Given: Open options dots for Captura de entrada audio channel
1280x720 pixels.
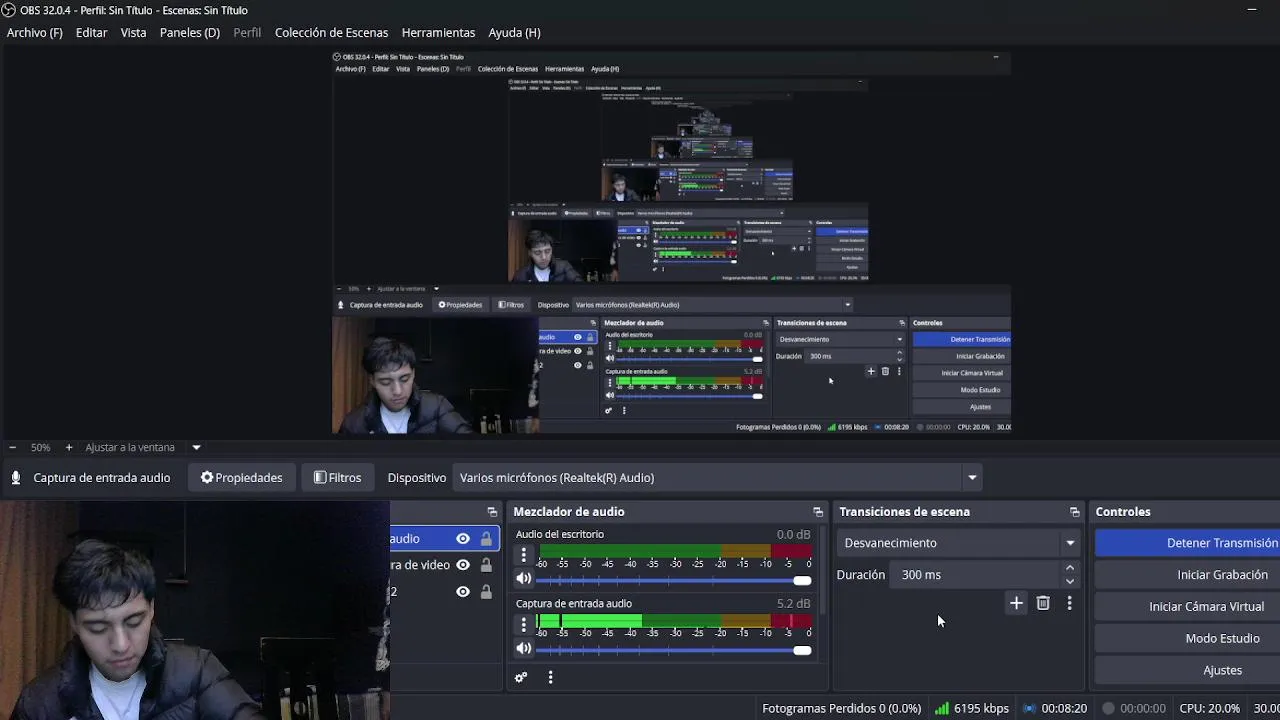Looking at the screenshot, I should click(523, 624).
